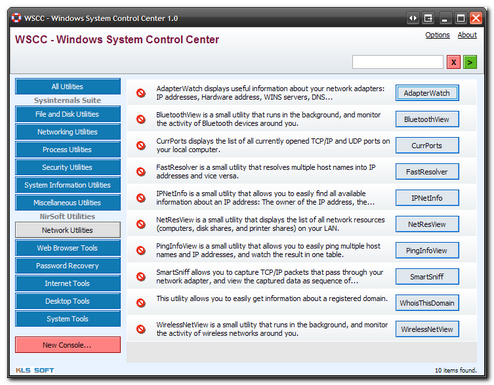Open the Options link
Screen dimensions: 494x385
click(x=437, y=35)
